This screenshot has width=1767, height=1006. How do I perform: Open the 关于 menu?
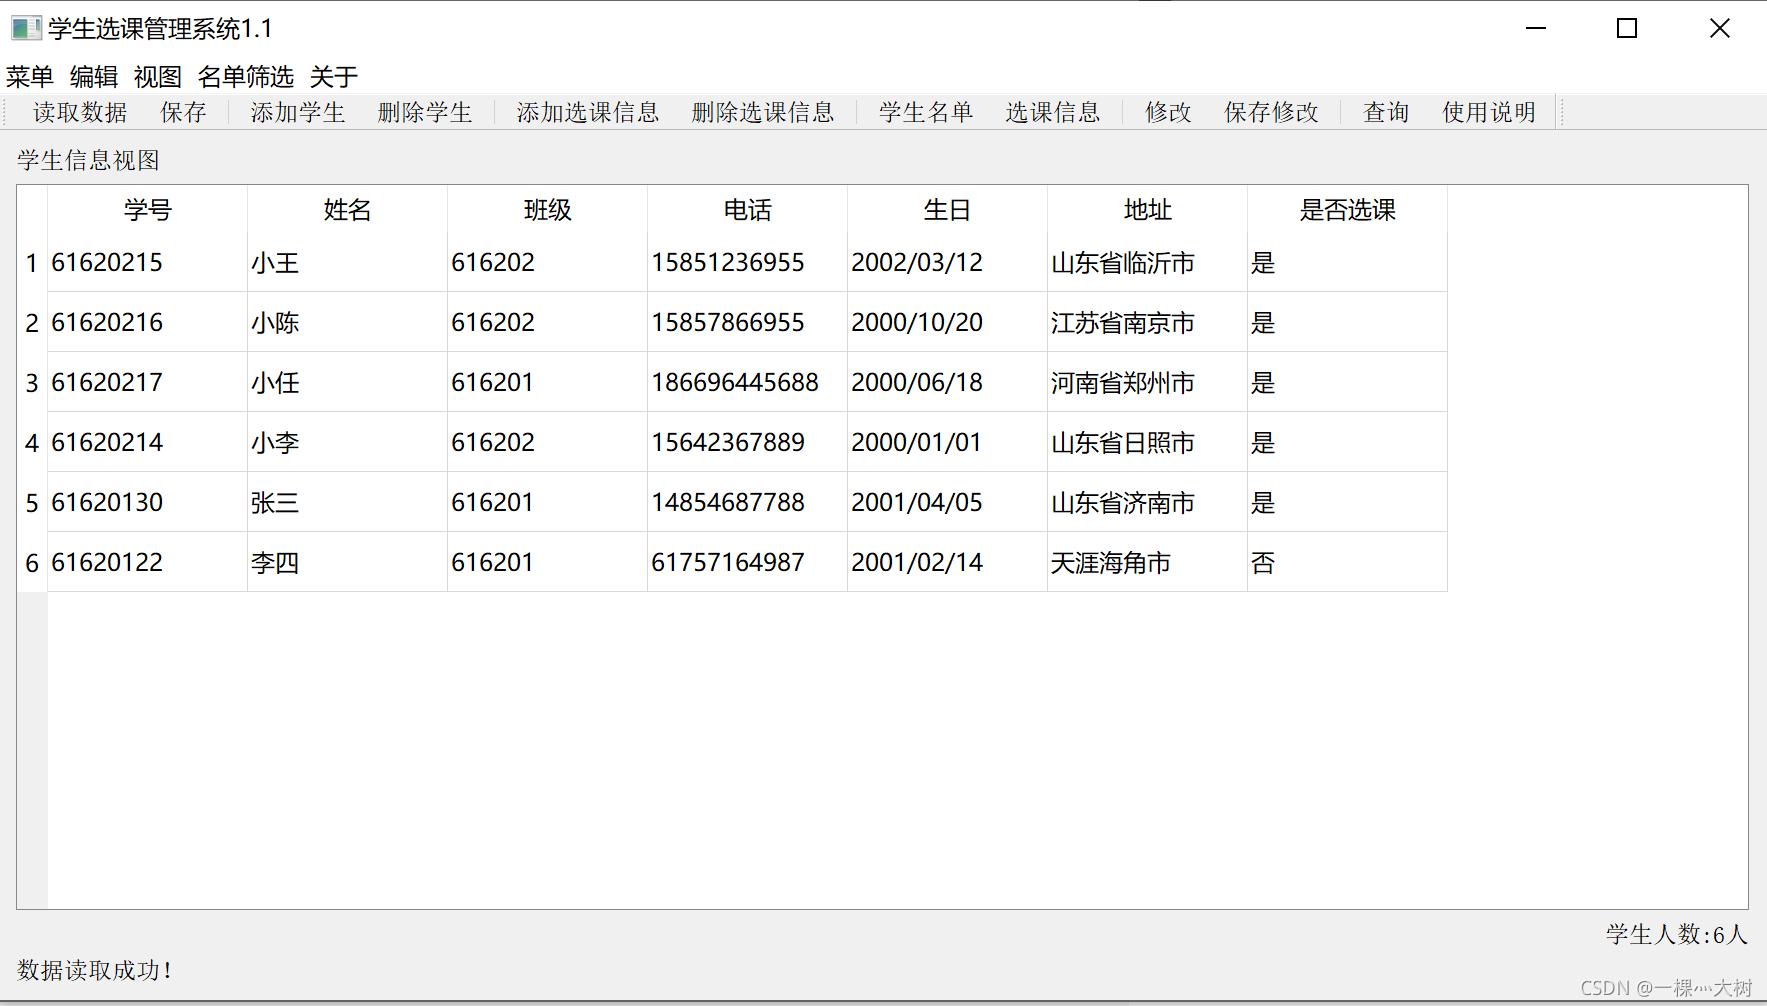tap(334, 77)
